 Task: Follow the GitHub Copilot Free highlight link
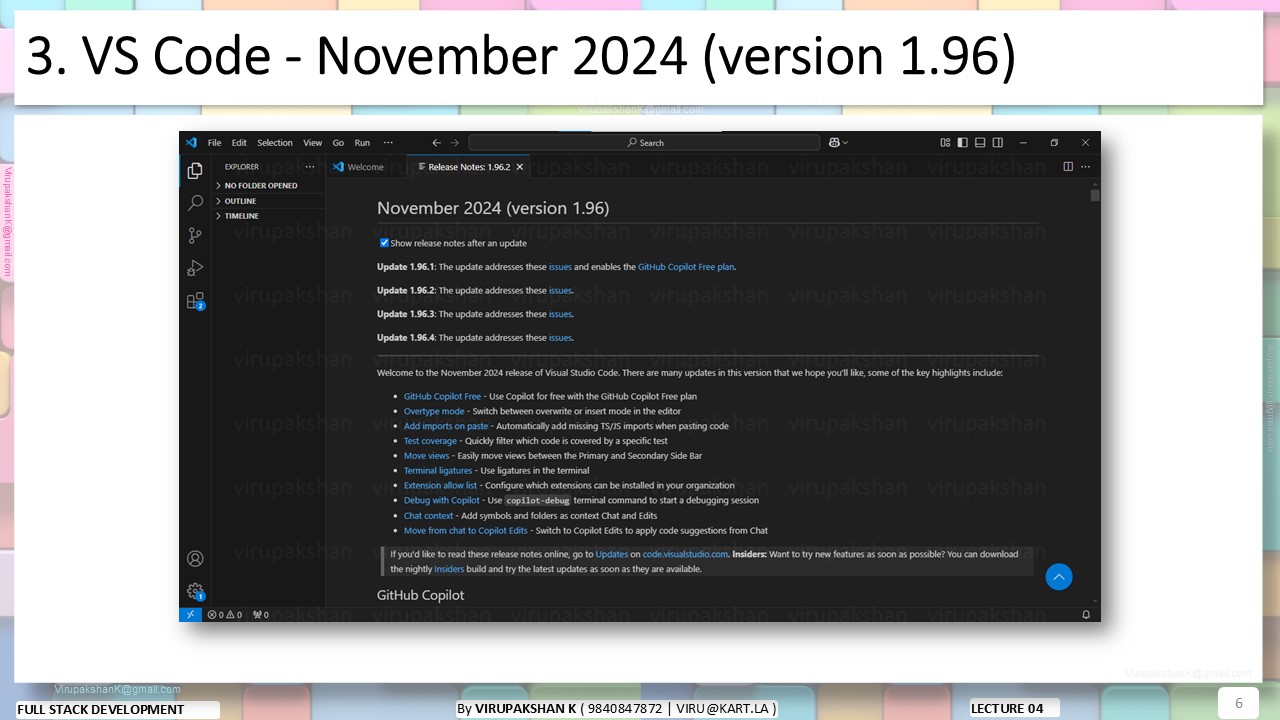coord(442,396)
